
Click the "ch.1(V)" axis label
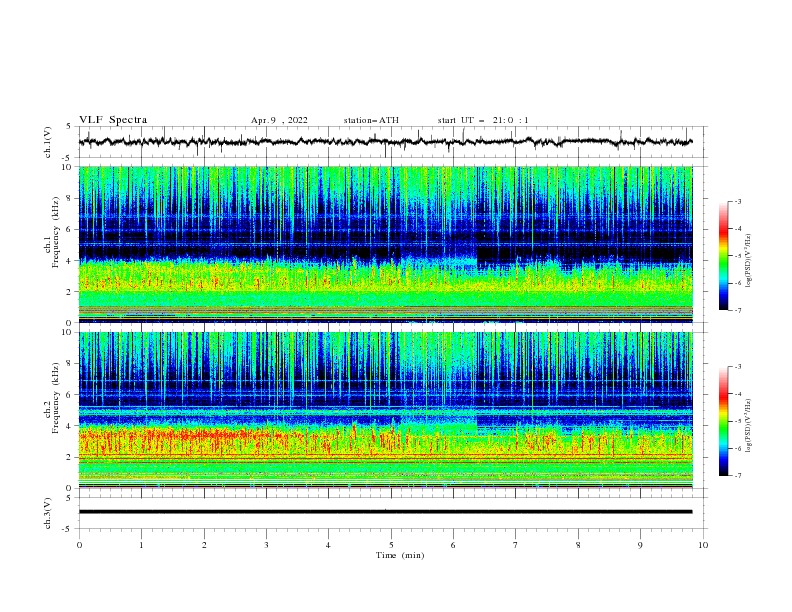tap(48, 142)
